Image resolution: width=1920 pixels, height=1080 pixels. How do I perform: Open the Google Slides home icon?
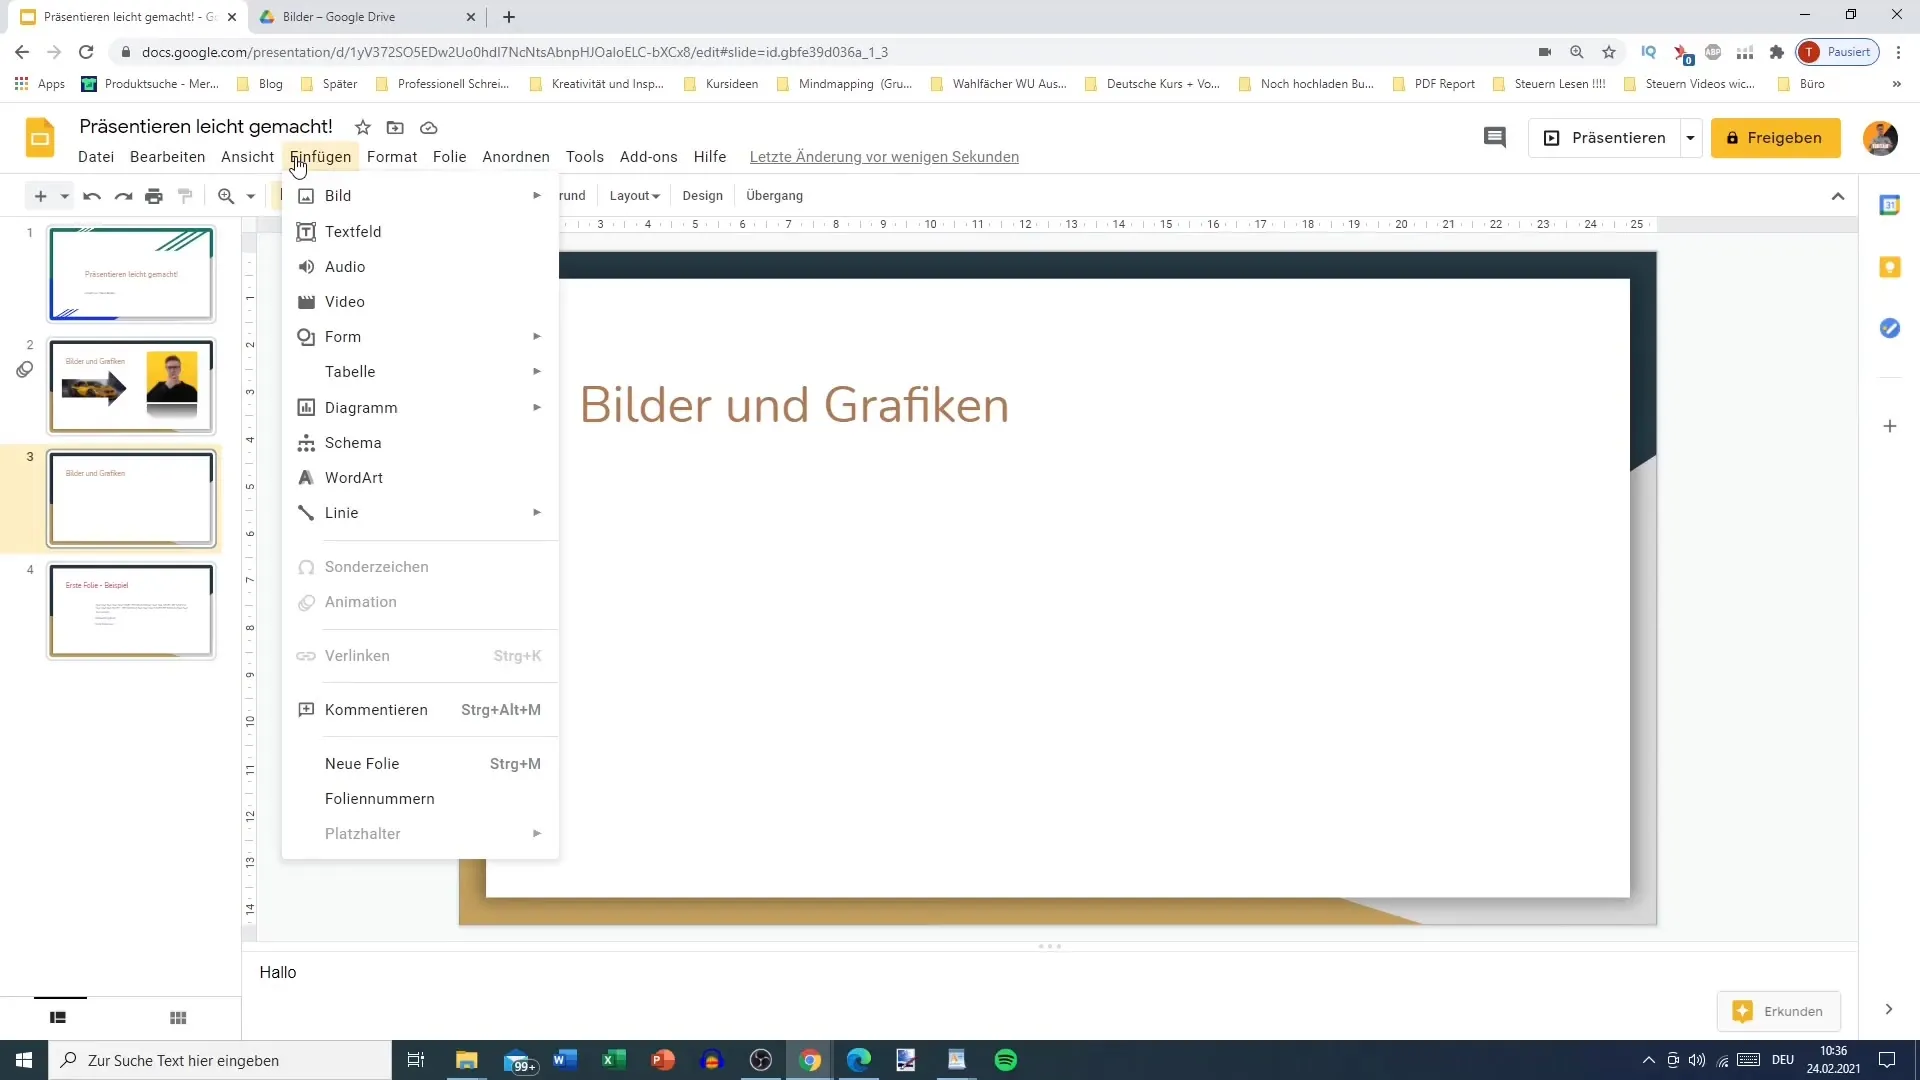pos(40,138)
